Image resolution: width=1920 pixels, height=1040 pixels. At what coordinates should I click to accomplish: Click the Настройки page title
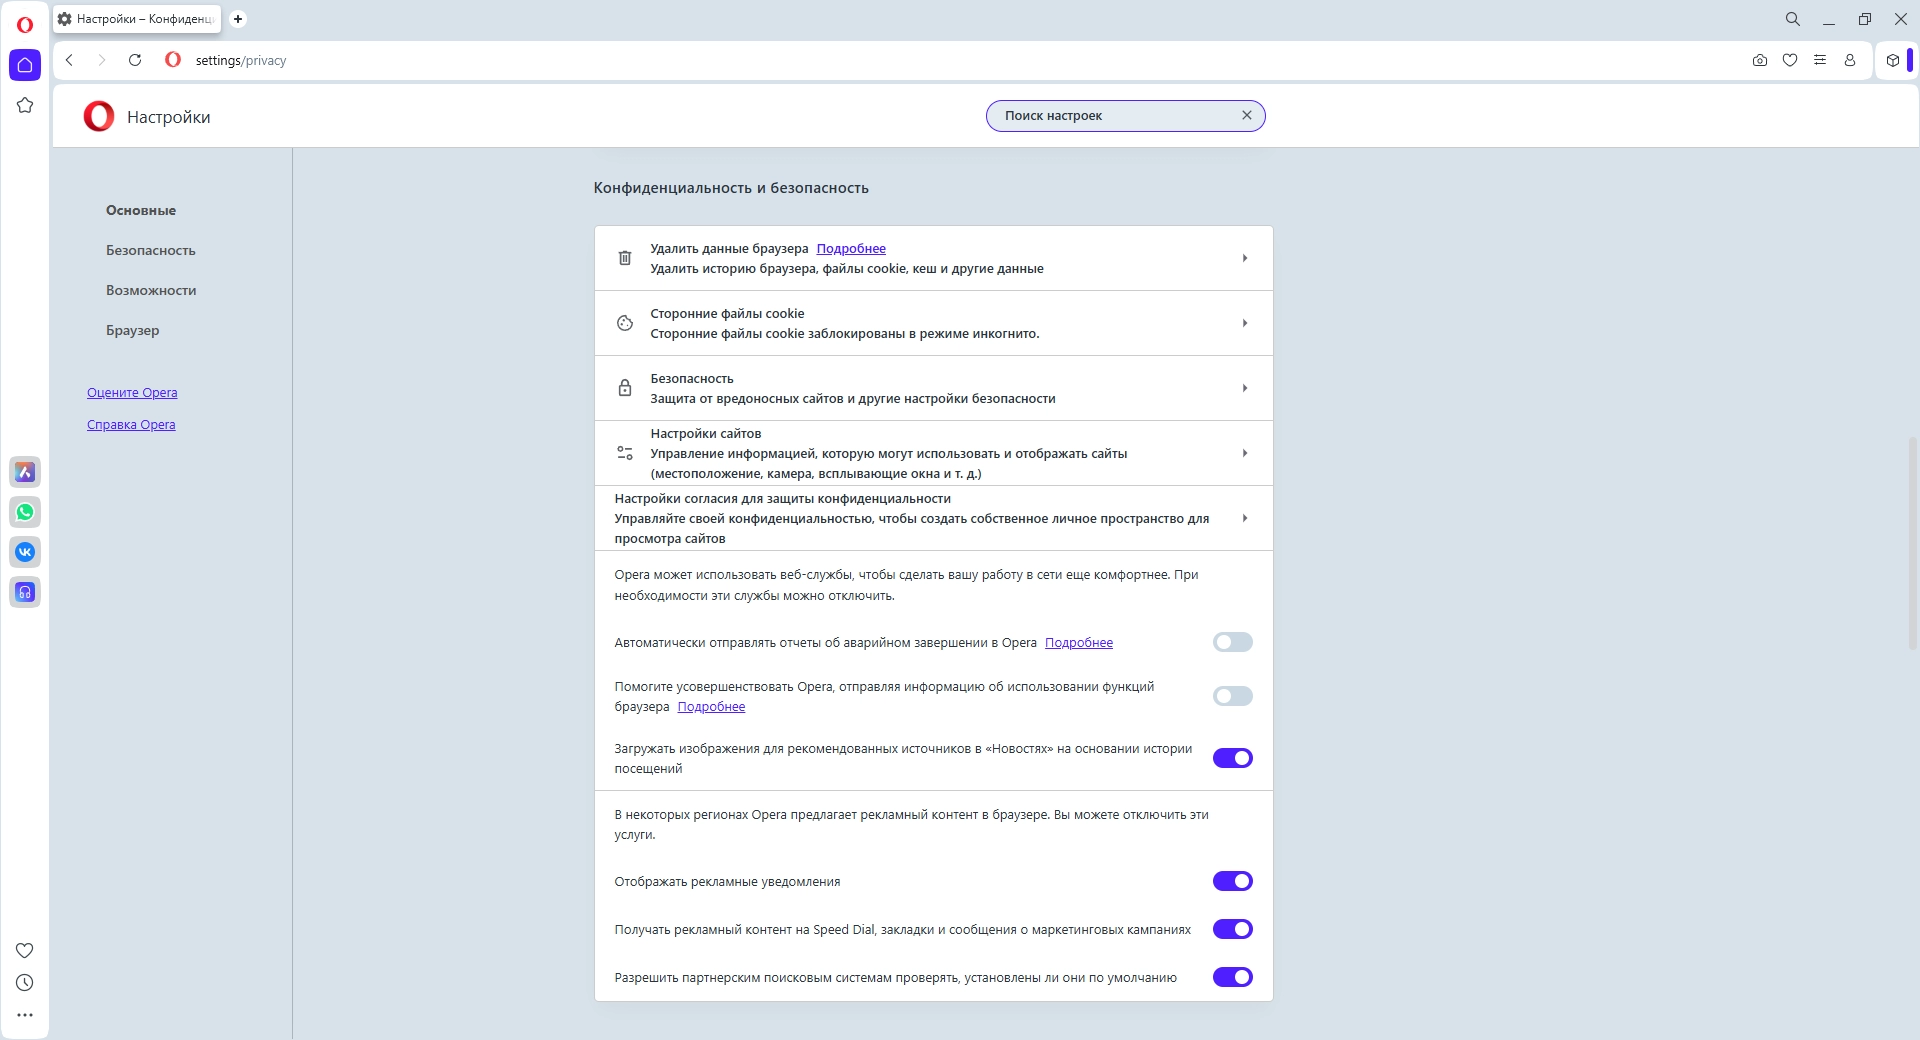click(x=169, y=117)
